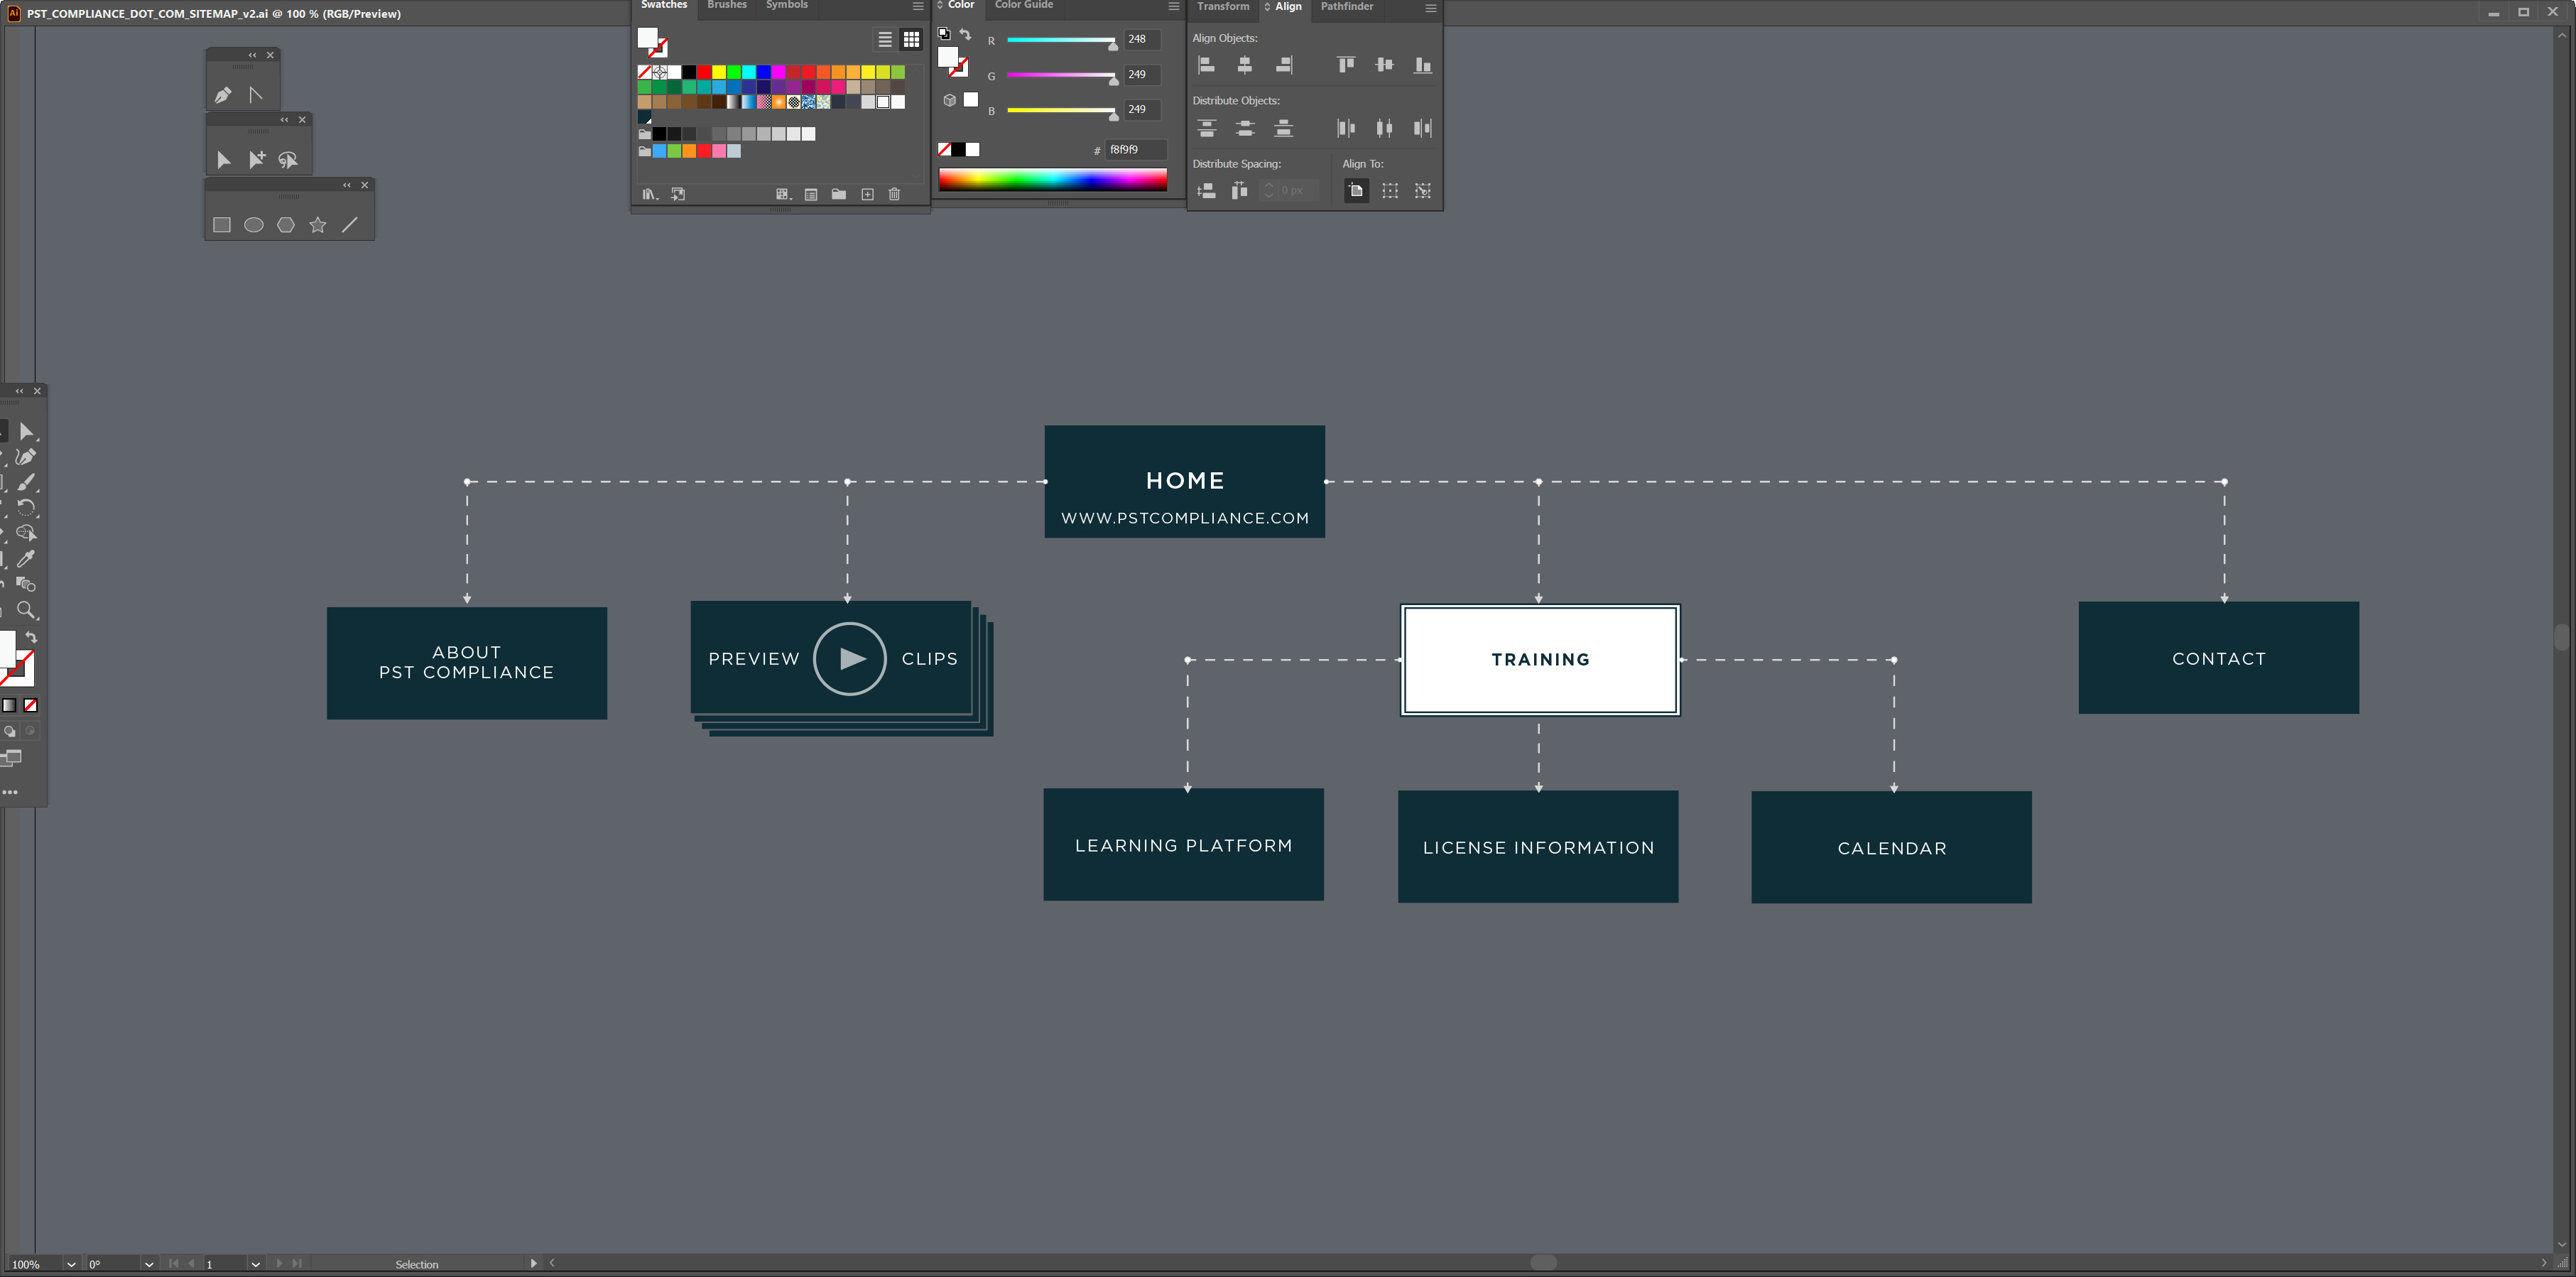Screen dimensions: 2576x1277
Task: Open Swatches panel flyout menu
Action: pos(918,6)
